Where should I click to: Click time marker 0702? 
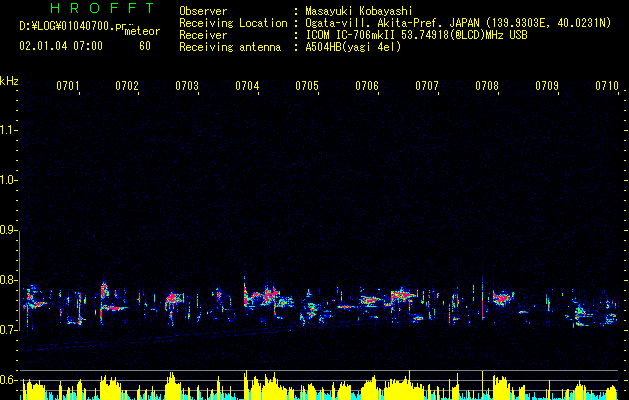[x=127, y=86]
